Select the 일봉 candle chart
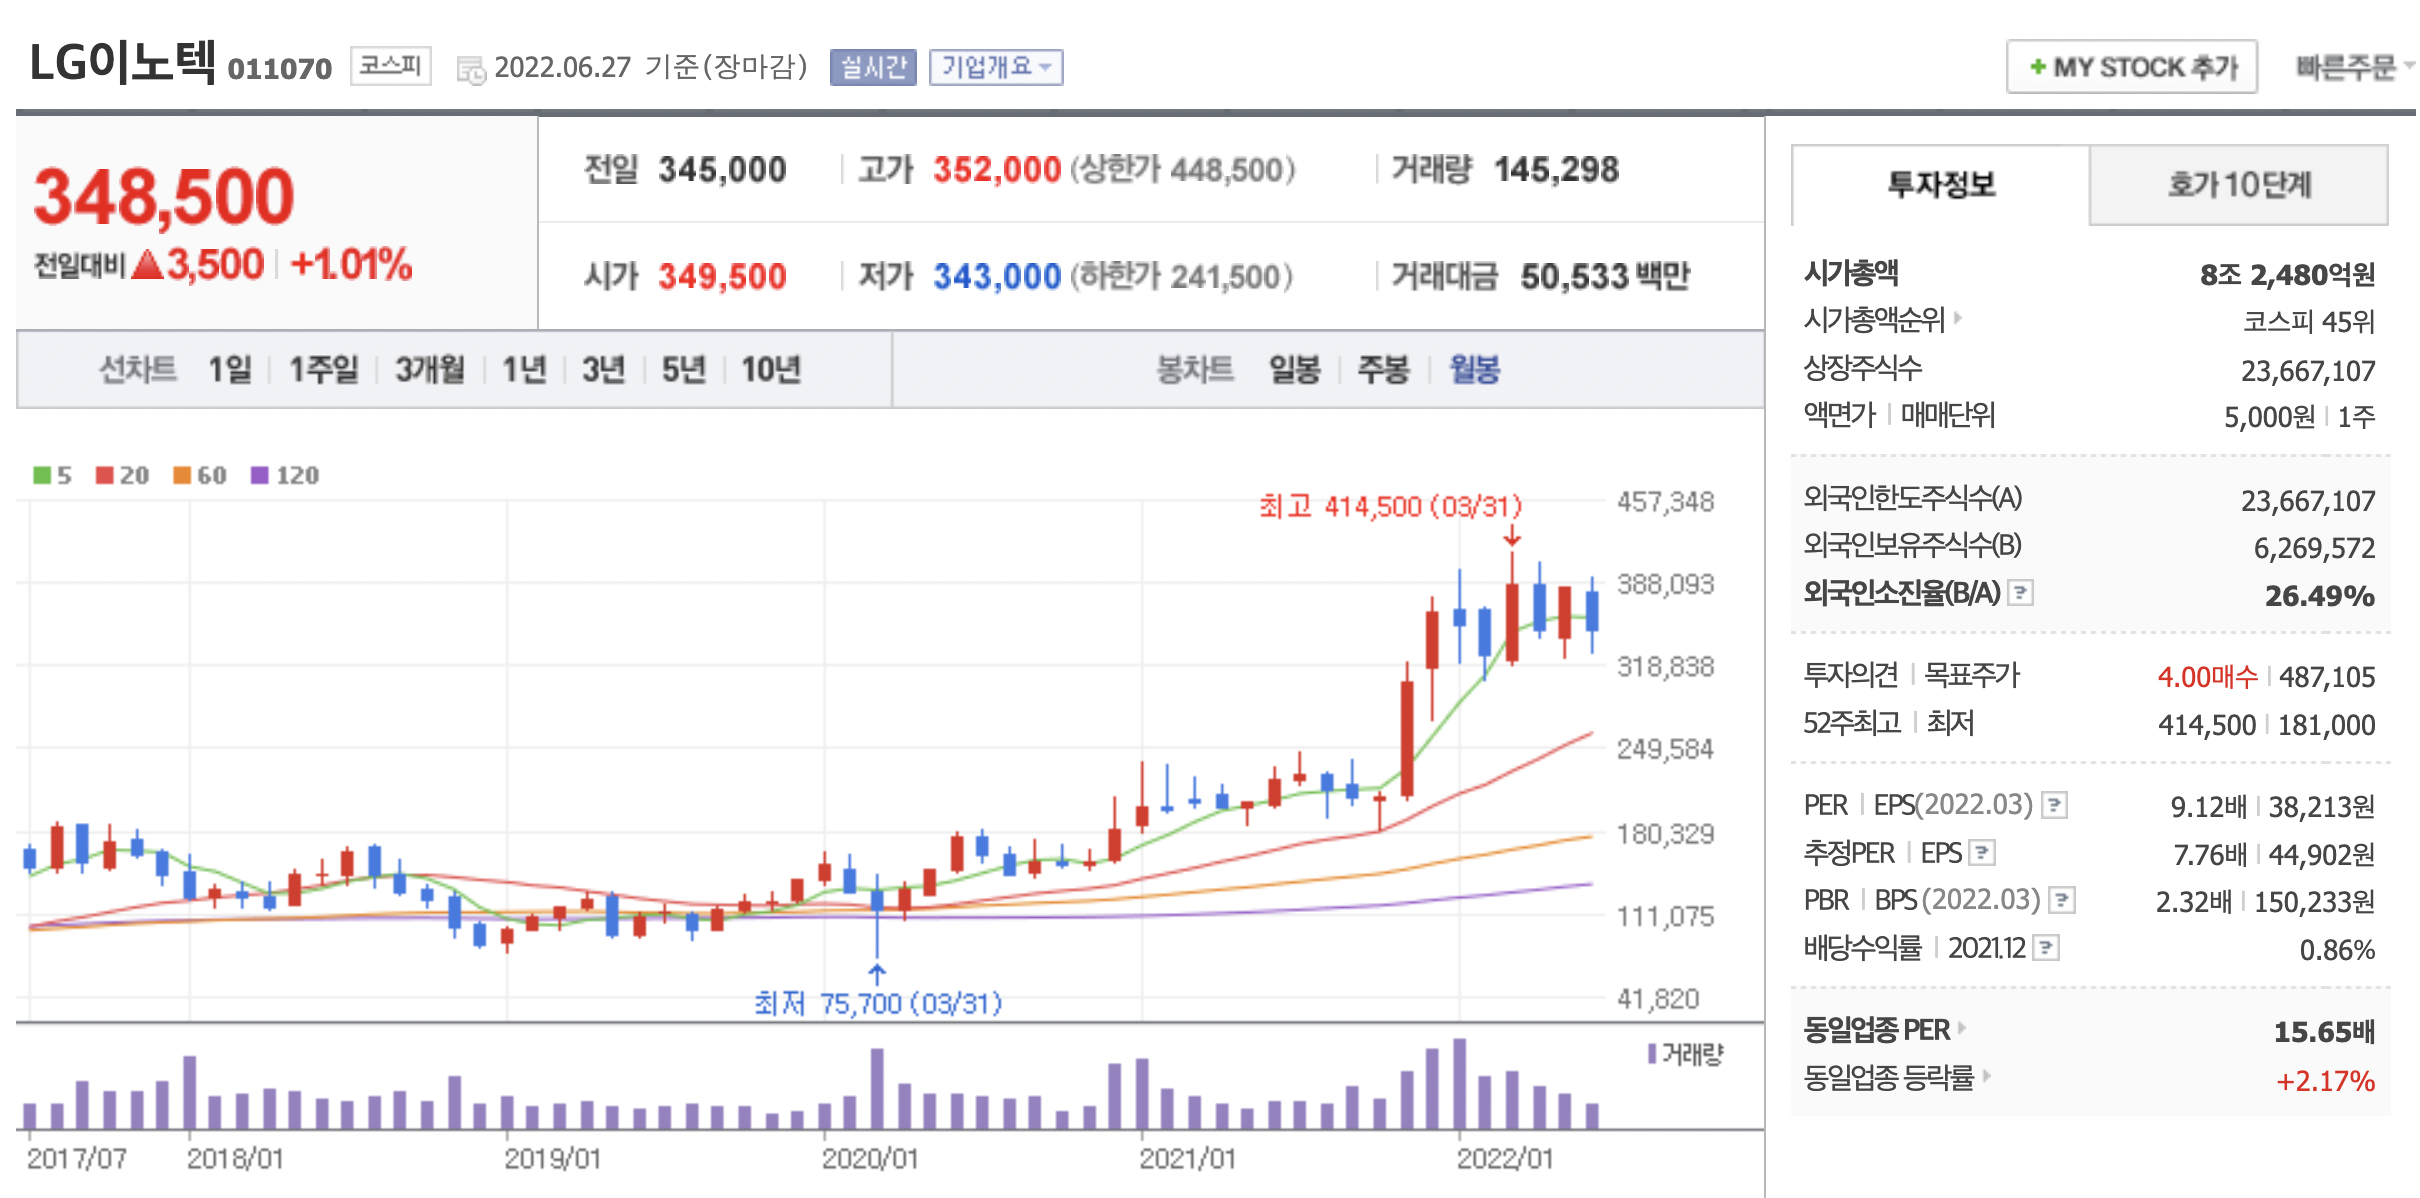 point(1295,369)
